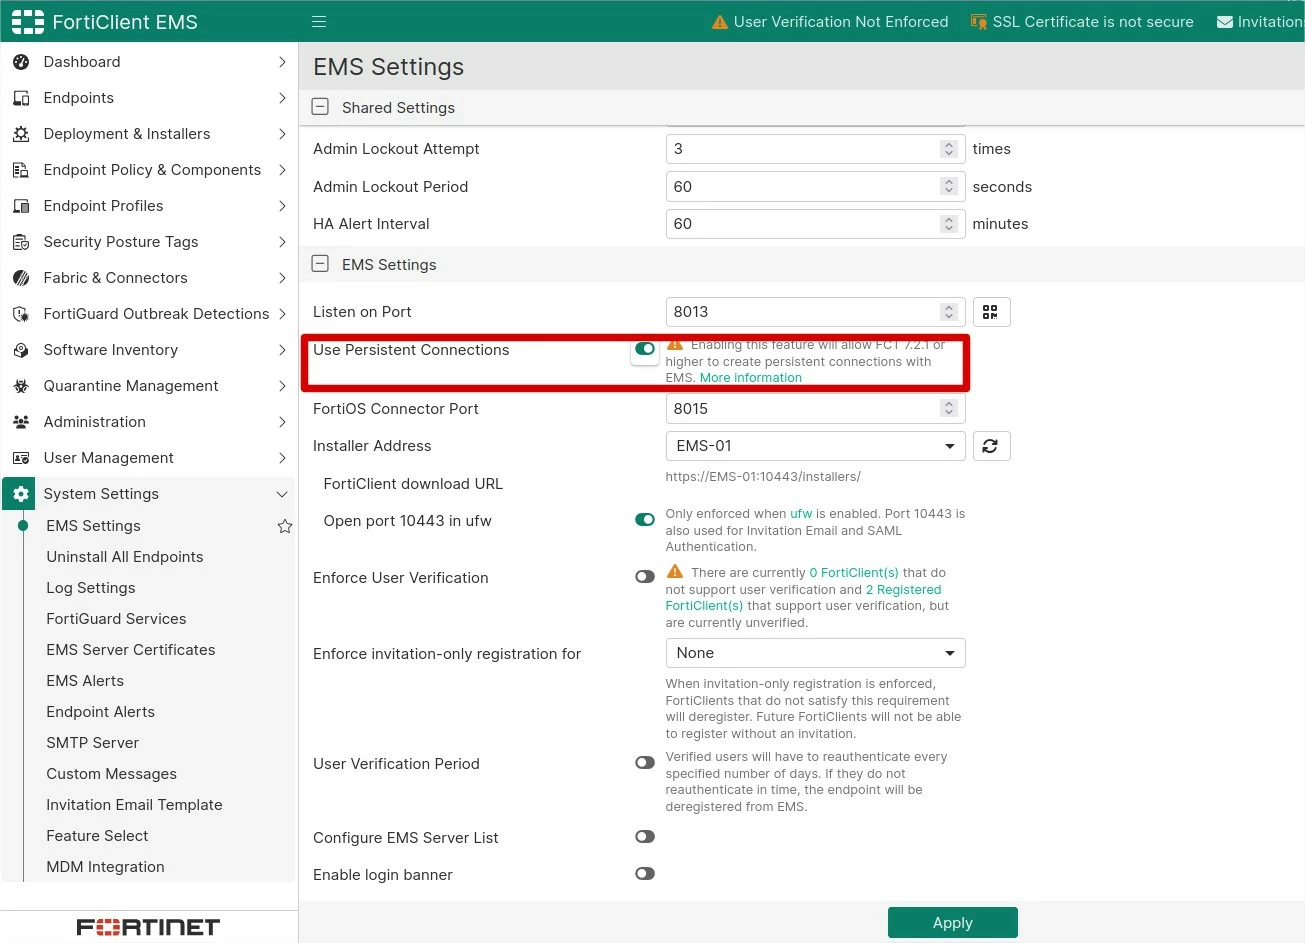Collapse the EMS Settings section
Screen dimensions: 1305x943
click(x=320, y=264)
